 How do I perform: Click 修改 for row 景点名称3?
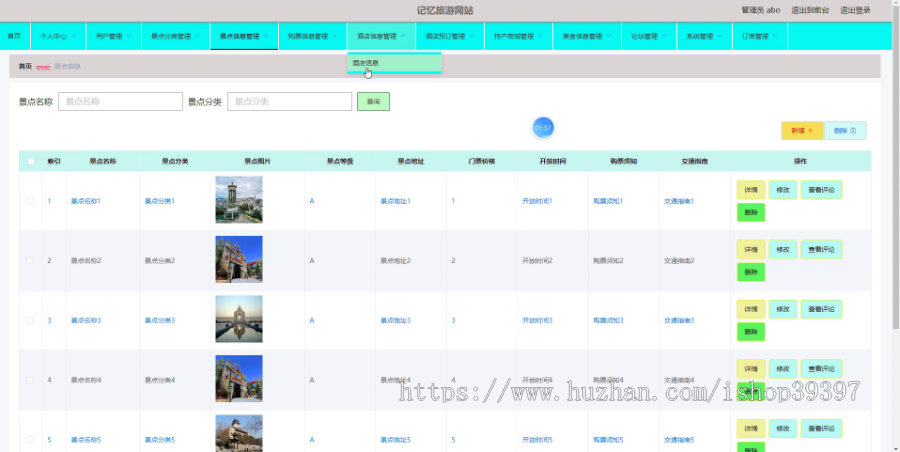pos(783,309)
